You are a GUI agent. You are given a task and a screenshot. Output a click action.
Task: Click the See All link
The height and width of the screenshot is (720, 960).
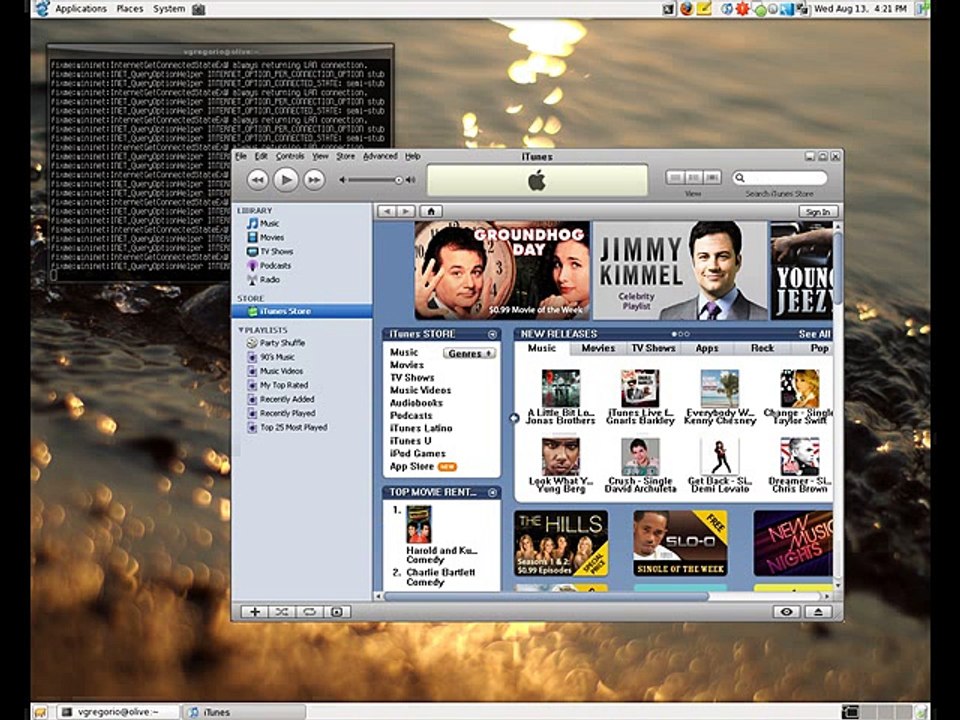814,334
